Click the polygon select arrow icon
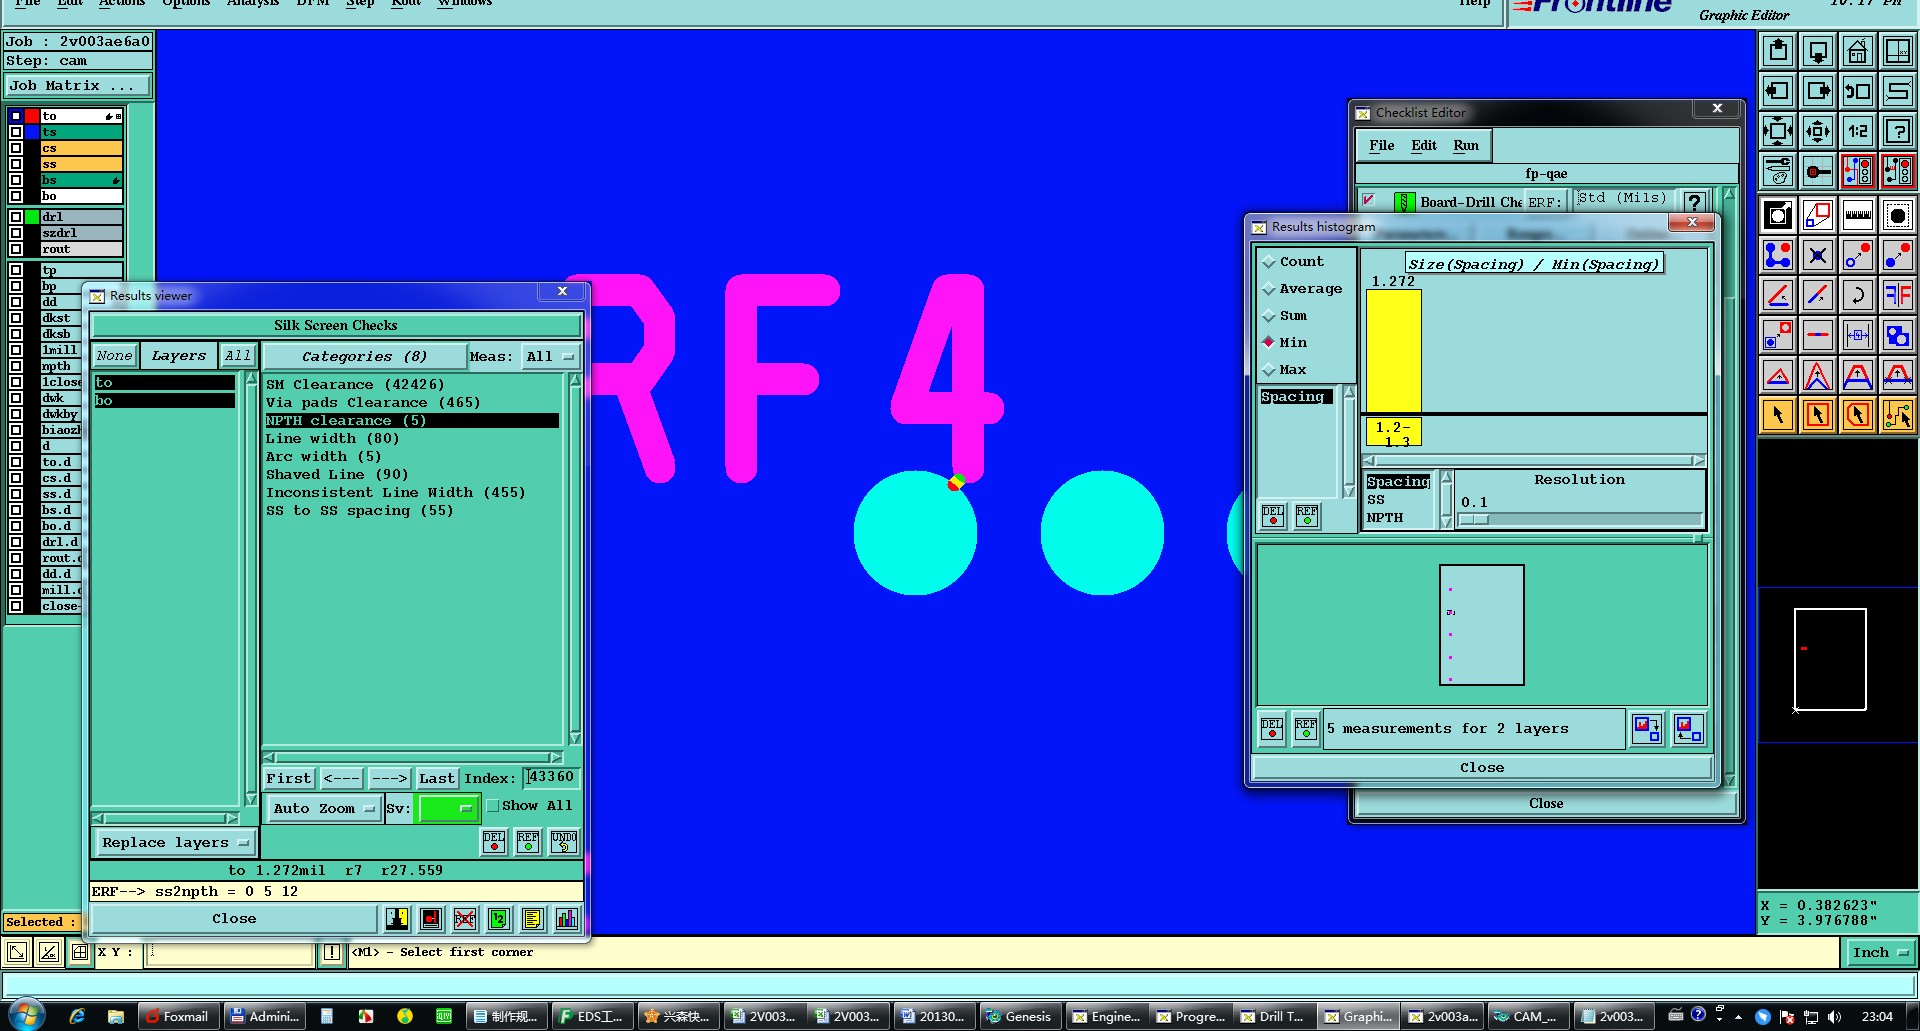Image resolution: width=1920 pixels, height=1031 pixels. (1857, 415)
